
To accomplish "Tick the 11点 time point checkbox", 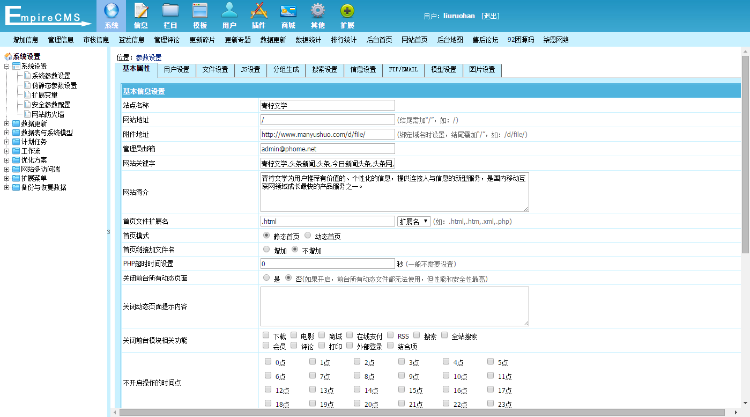I will (490, 375).
